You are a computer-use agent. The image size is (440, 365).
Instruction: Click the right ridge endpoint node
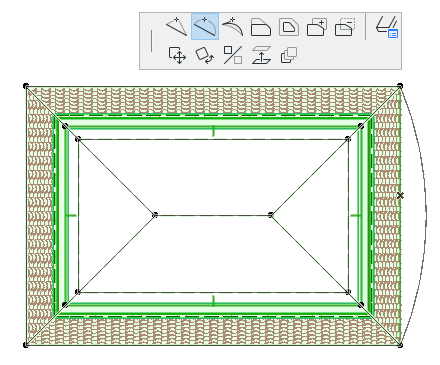[271, 215]
